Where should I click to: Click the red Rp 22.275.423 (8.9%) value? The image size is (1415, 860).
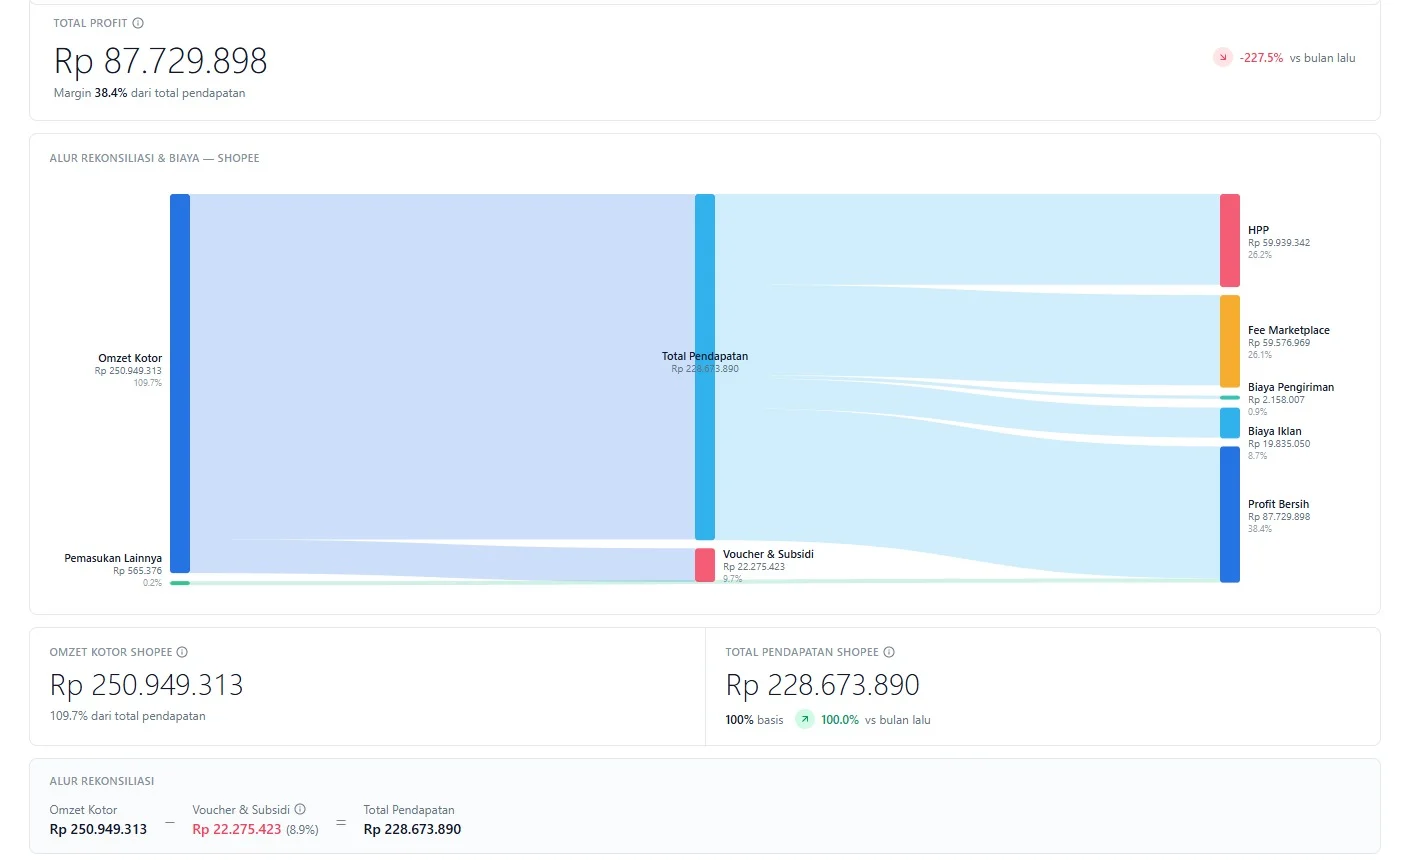click(256, 829)
